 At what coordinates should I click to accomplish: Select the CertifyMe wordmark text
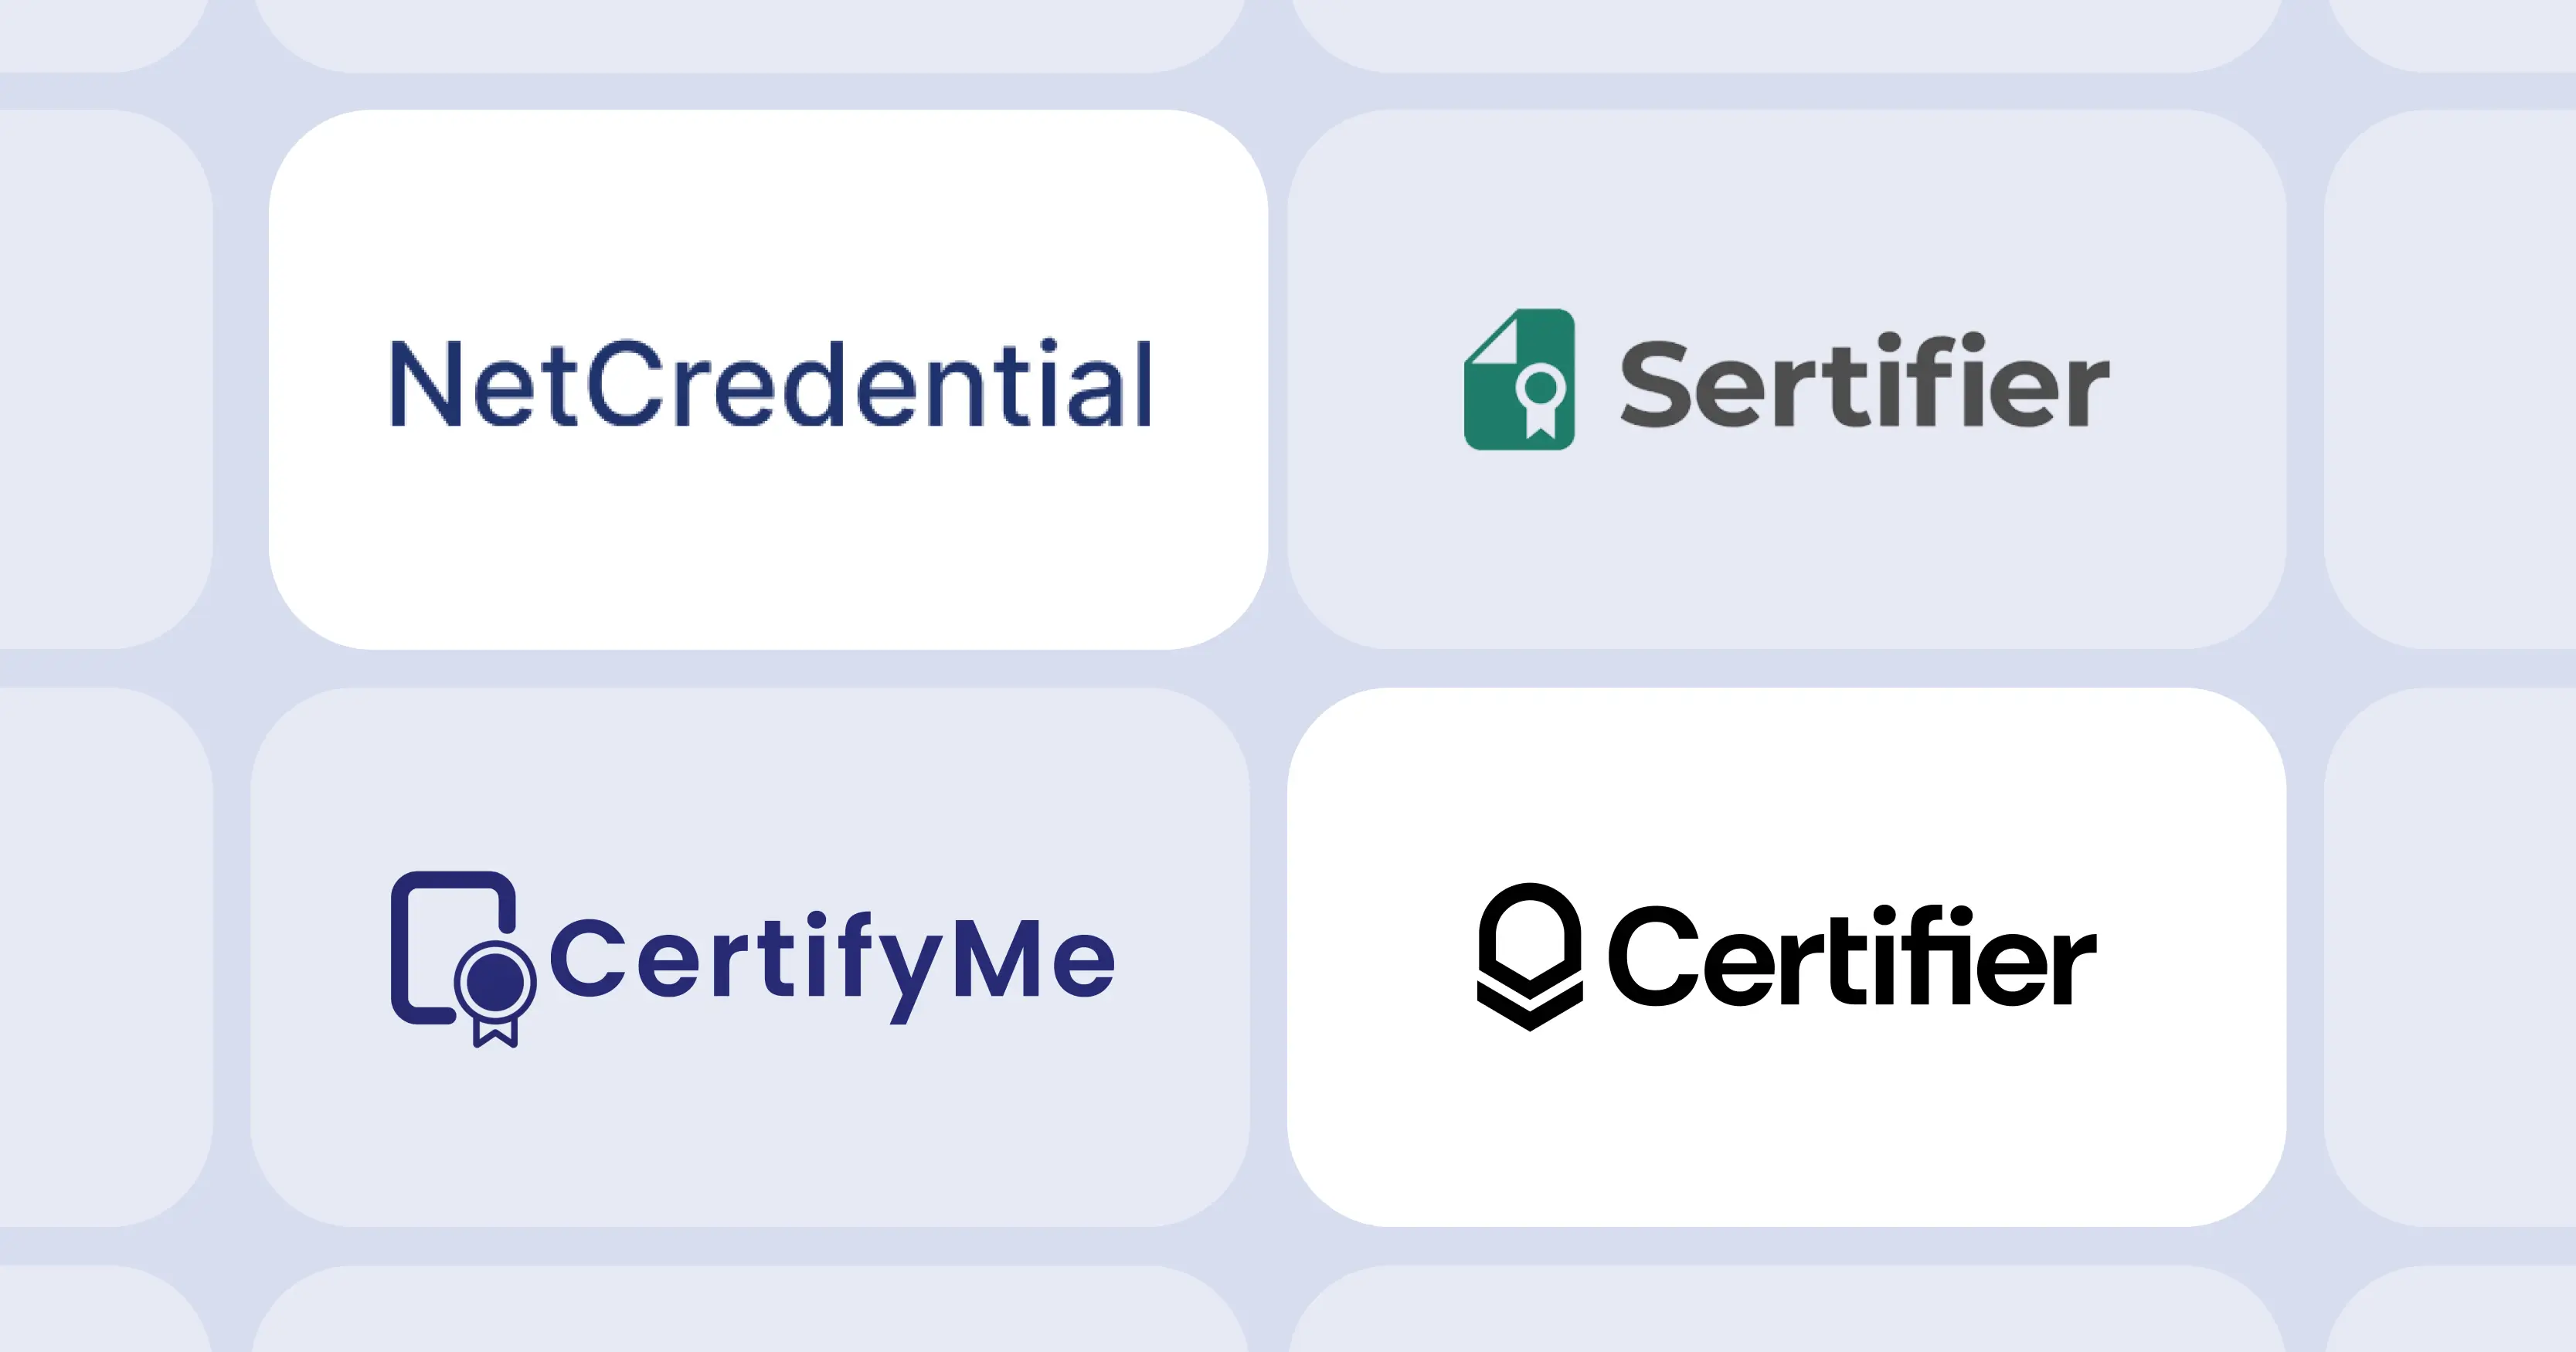(x=832, y=960)
